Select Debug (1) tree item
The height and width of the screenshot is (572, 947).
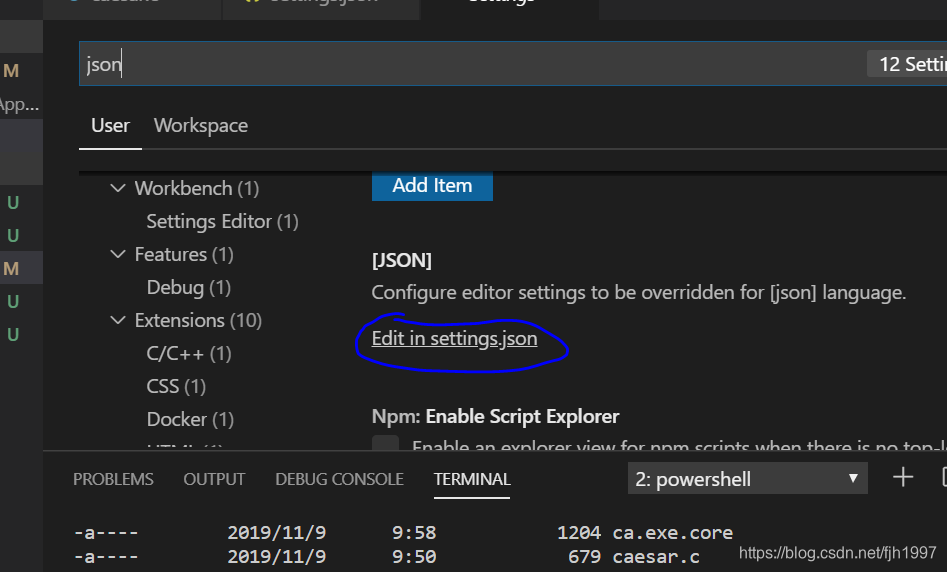188,288
